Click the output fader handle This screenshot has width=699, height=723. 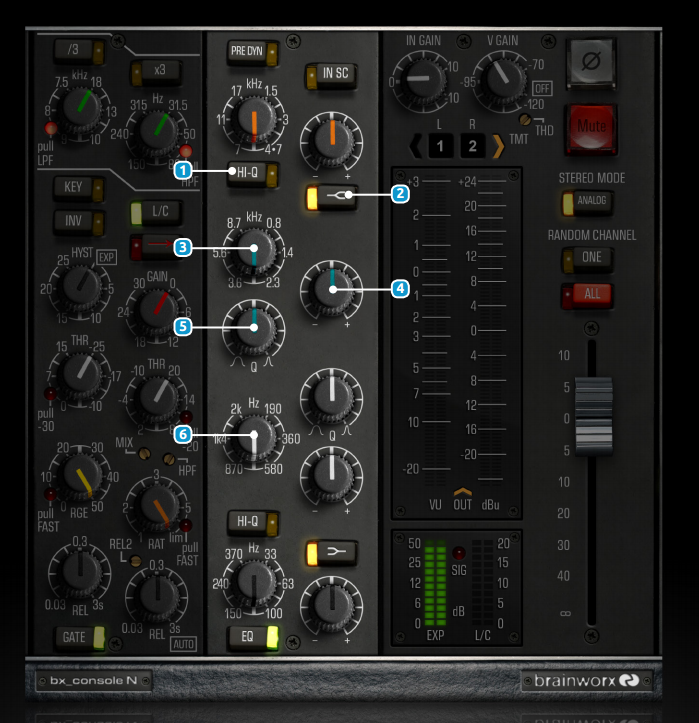click(x=594, y=416)
